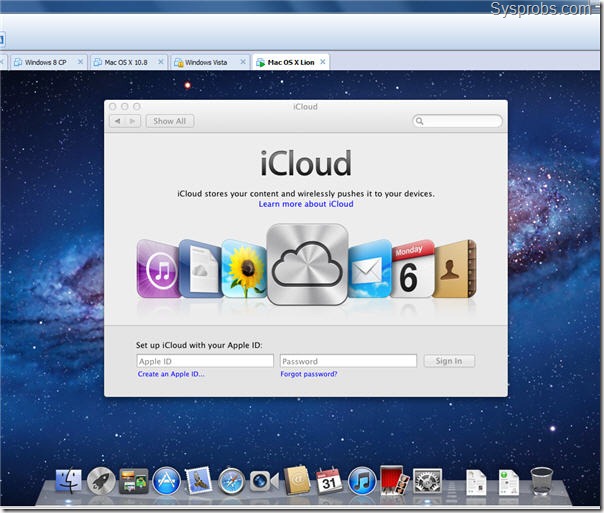Close the Mac OS X 10.8 tab
The width and height of the screenshot is (604, 513).
pyautogui.click(x=161, y=62)
